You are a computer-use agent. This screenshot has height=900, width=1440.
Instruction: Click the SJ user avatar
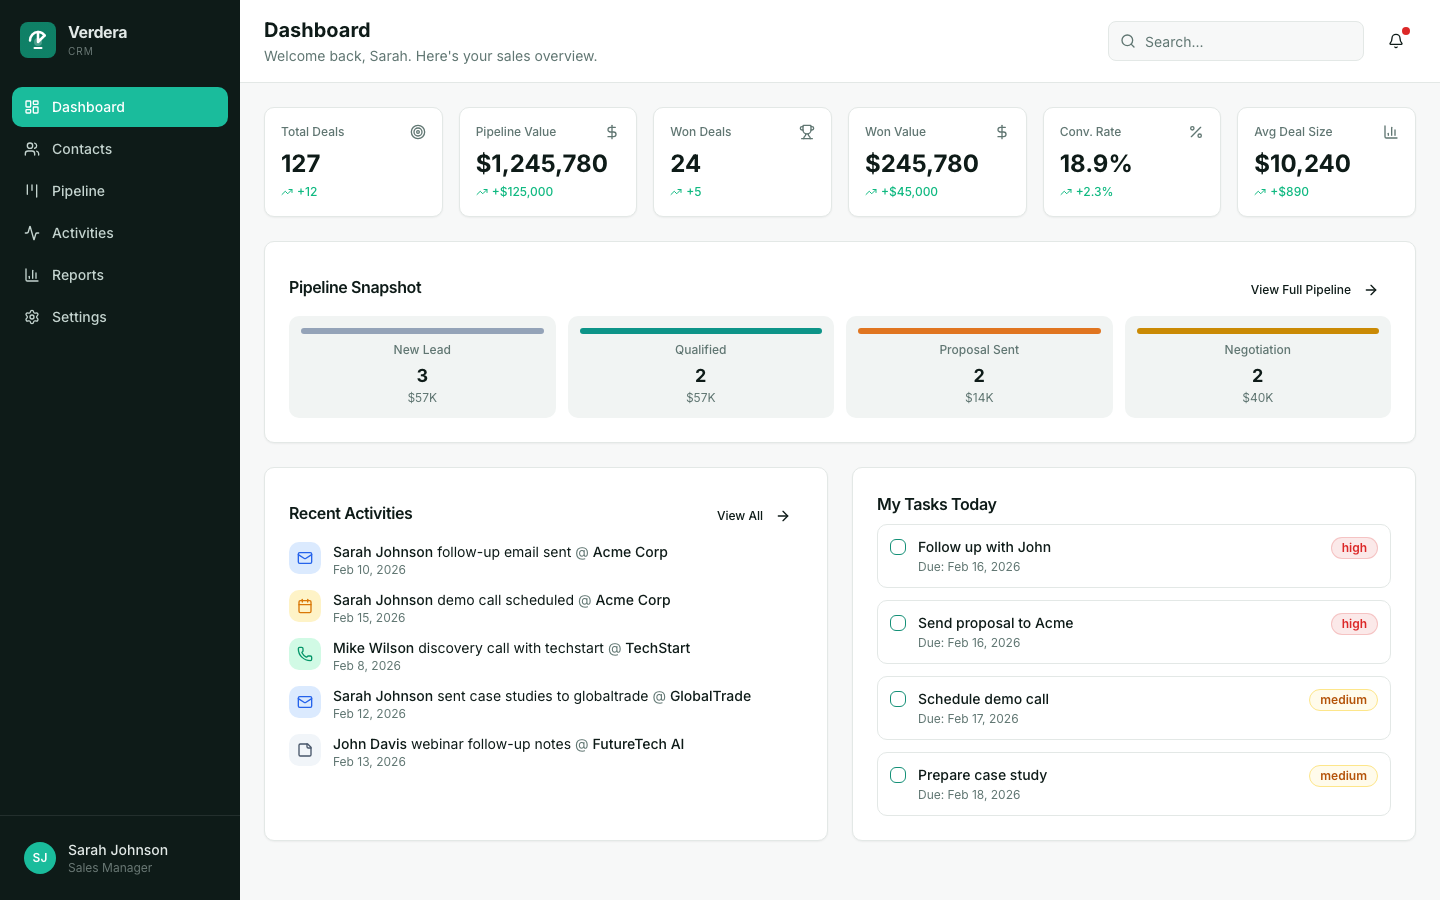(40, 858)
